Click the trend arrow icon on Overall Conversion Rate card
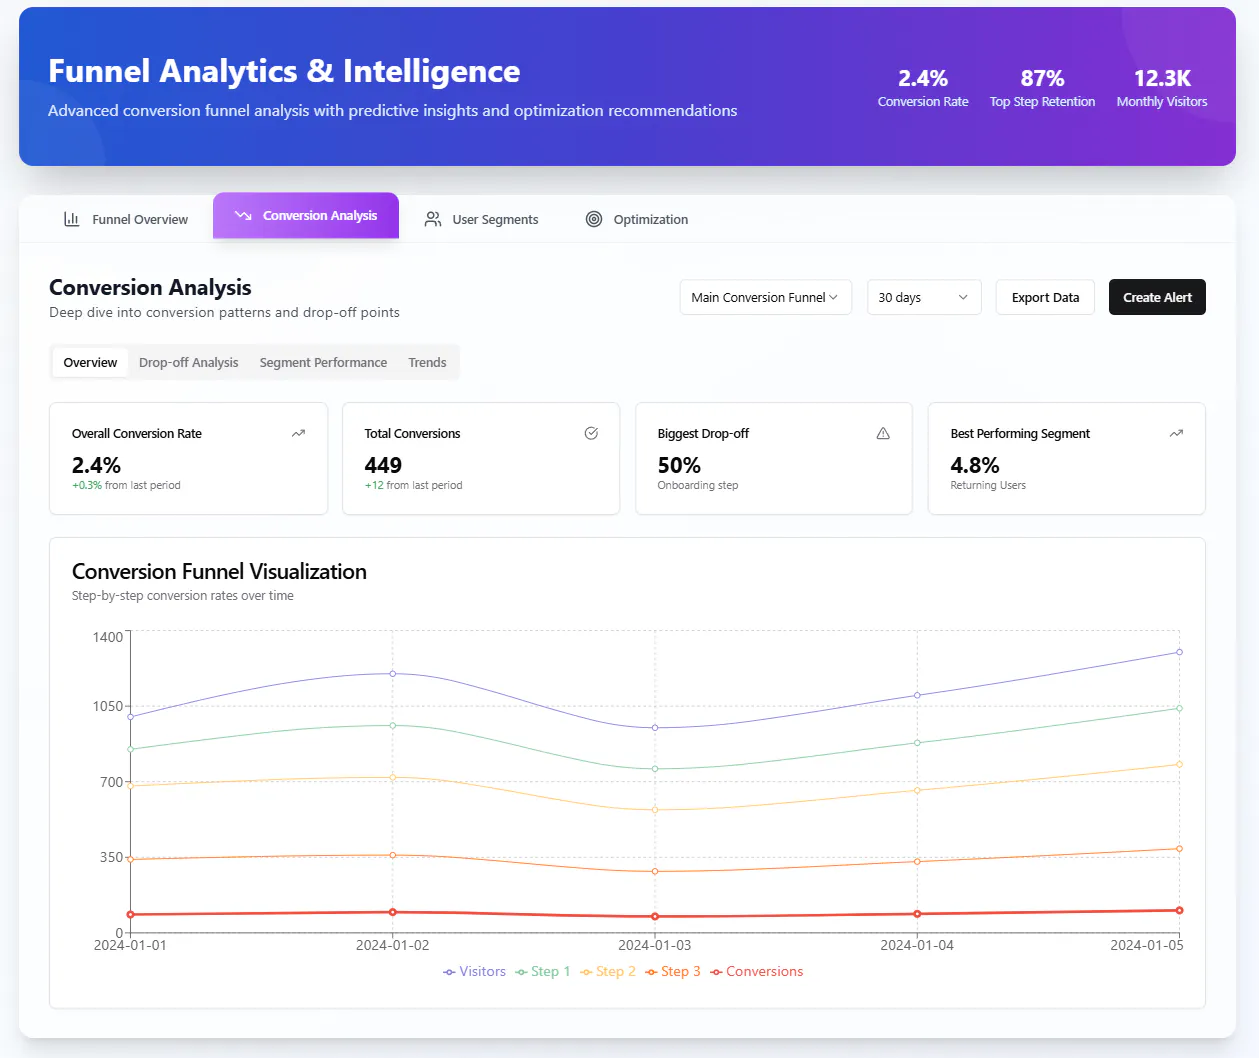 click(x=298, y=433)
